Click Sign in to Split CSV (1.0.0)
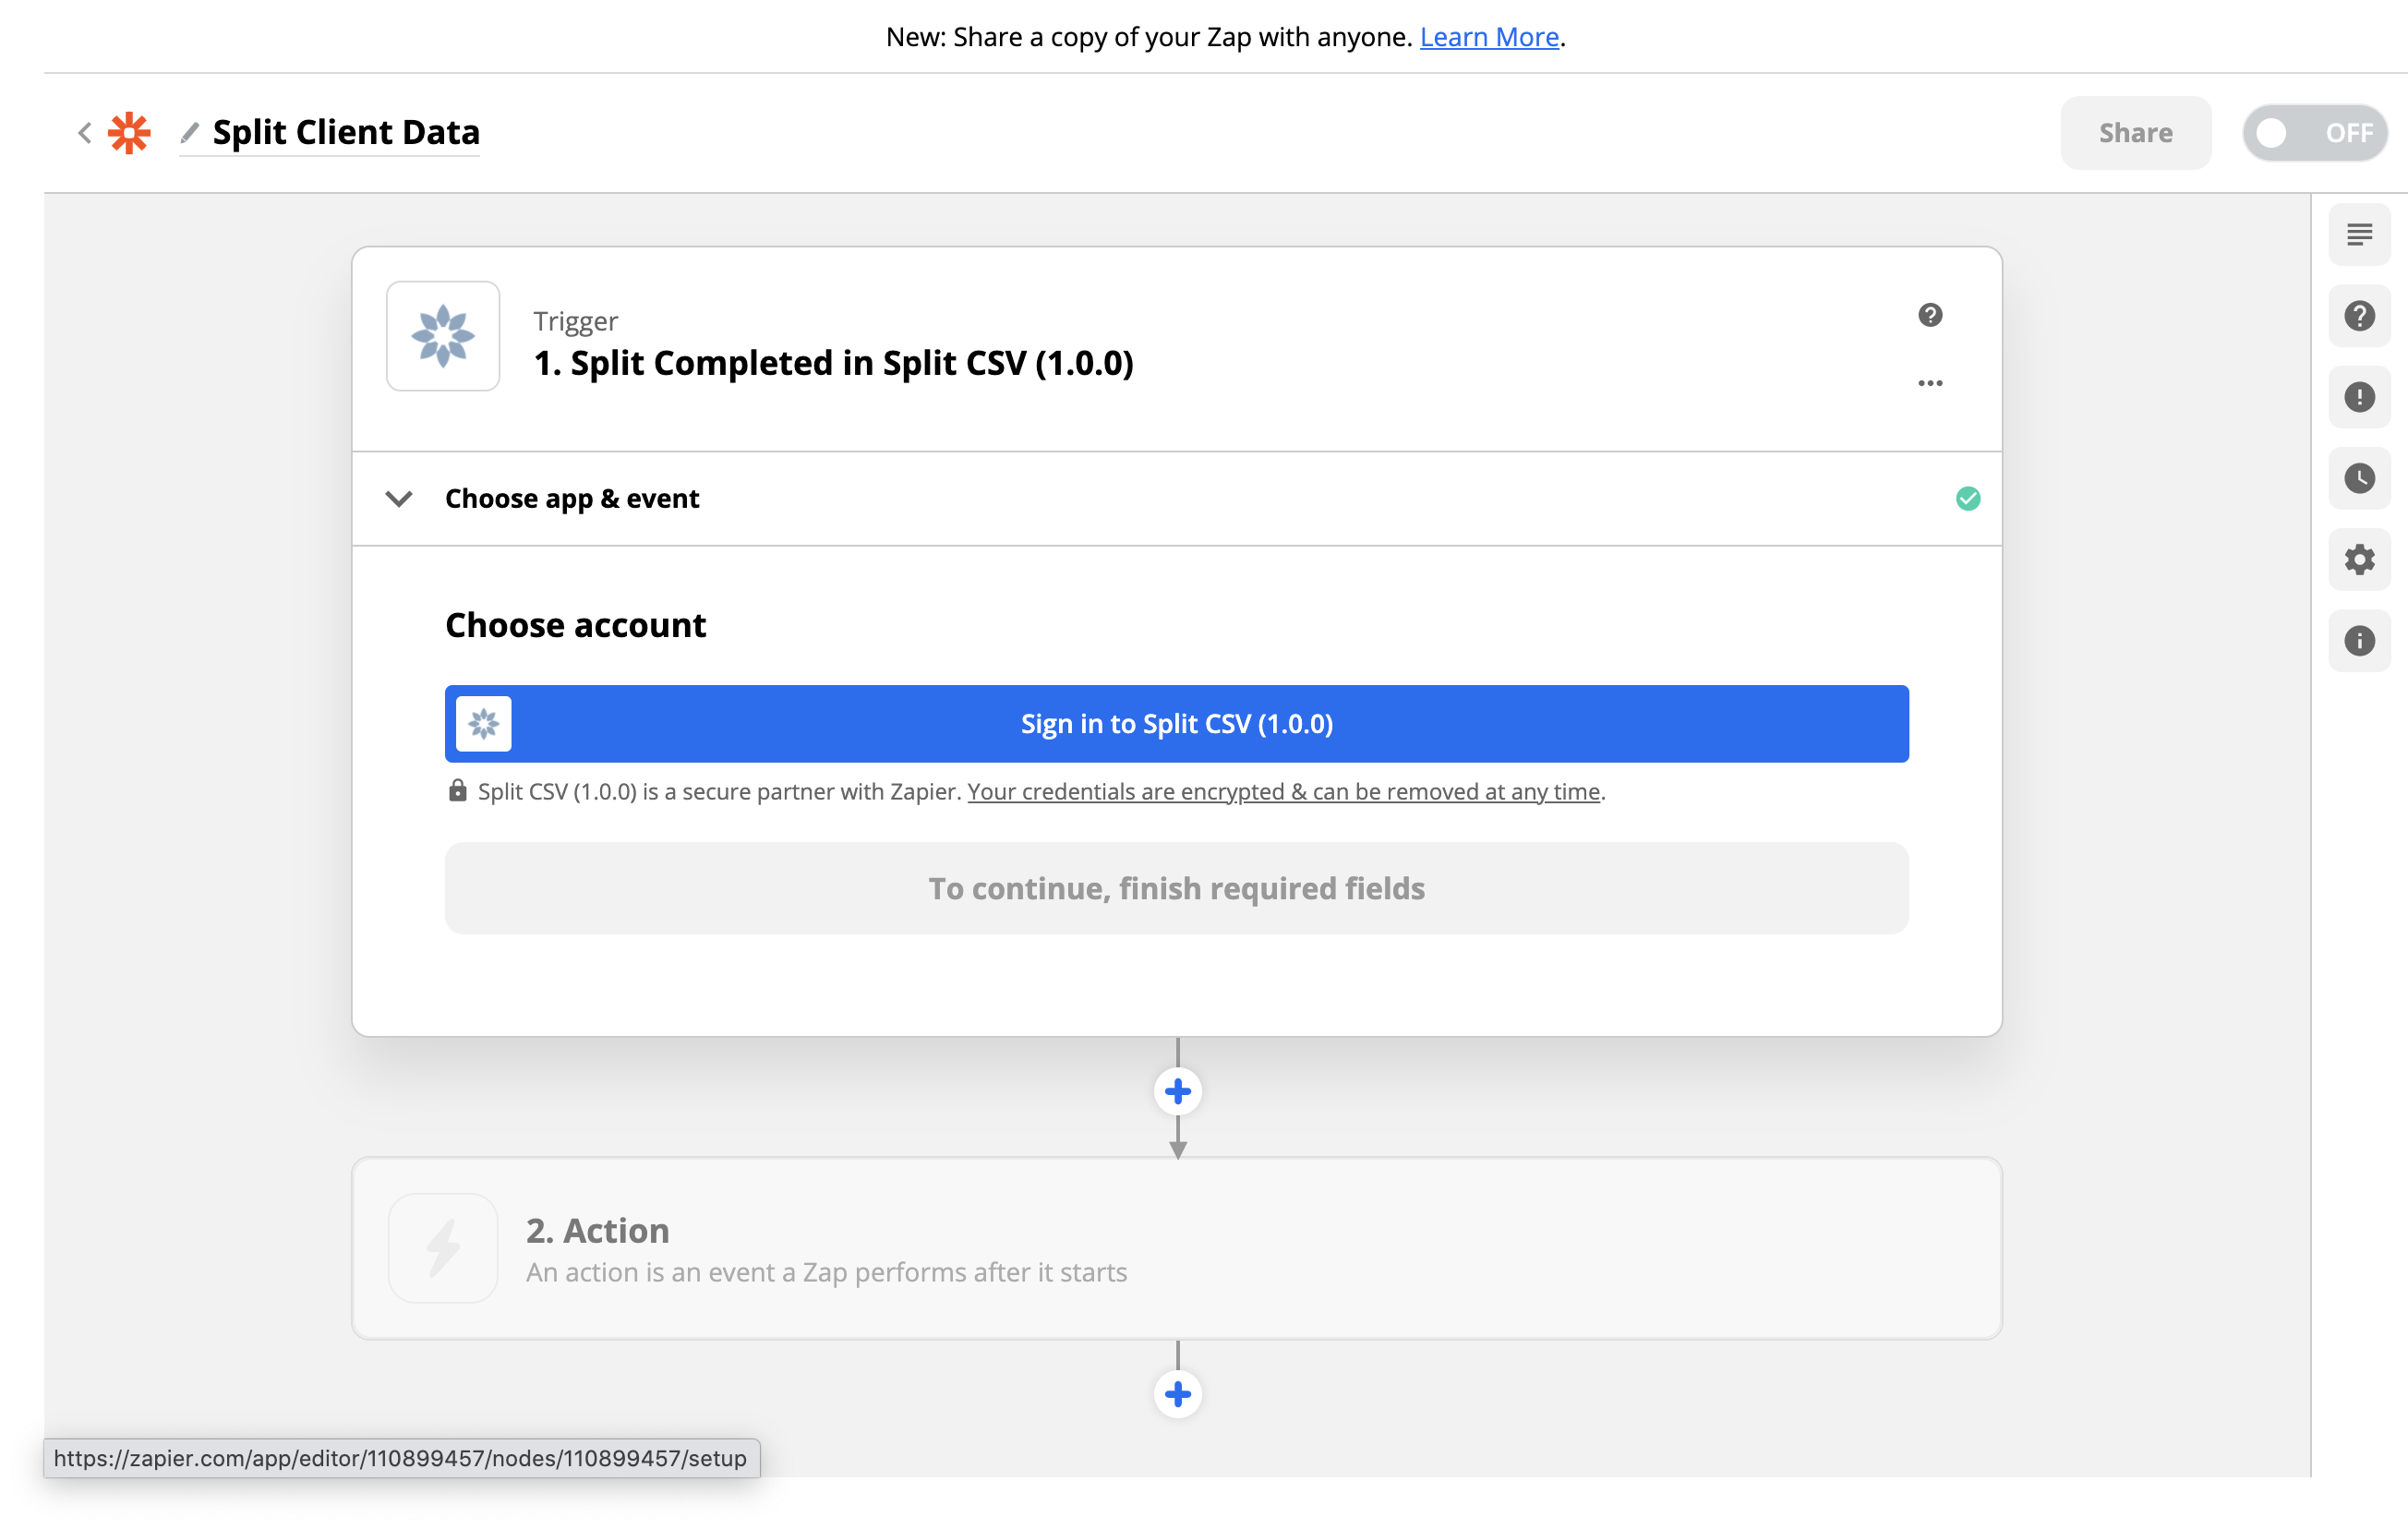The width and height of the screenshot is (2408, 1529). click(1176, 724)
